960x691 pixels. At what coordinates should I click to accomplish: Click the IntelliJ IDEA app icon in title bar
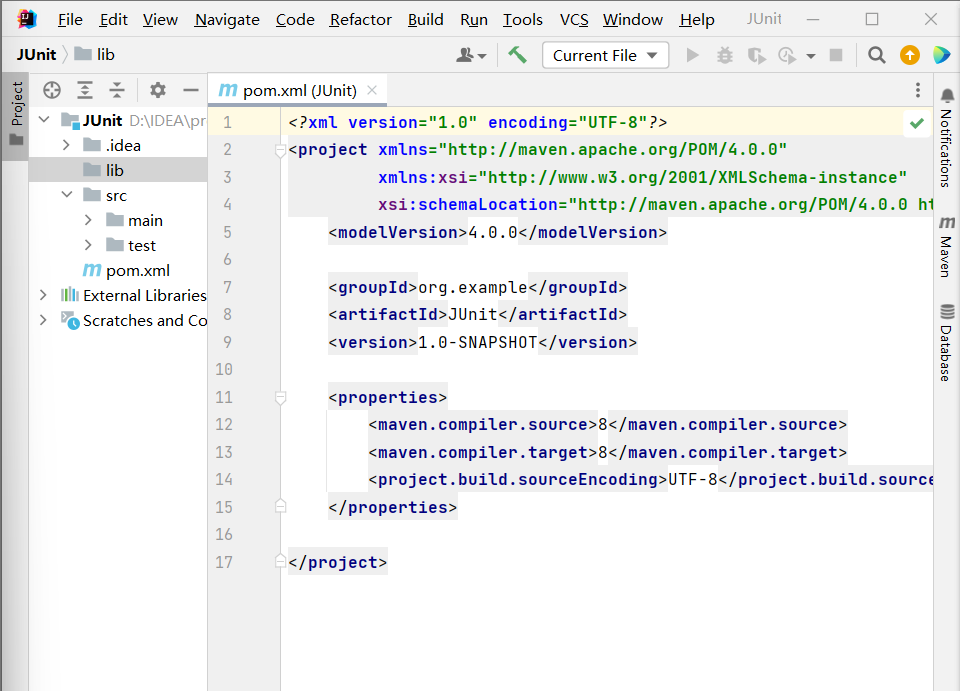(x=27, y=19)
